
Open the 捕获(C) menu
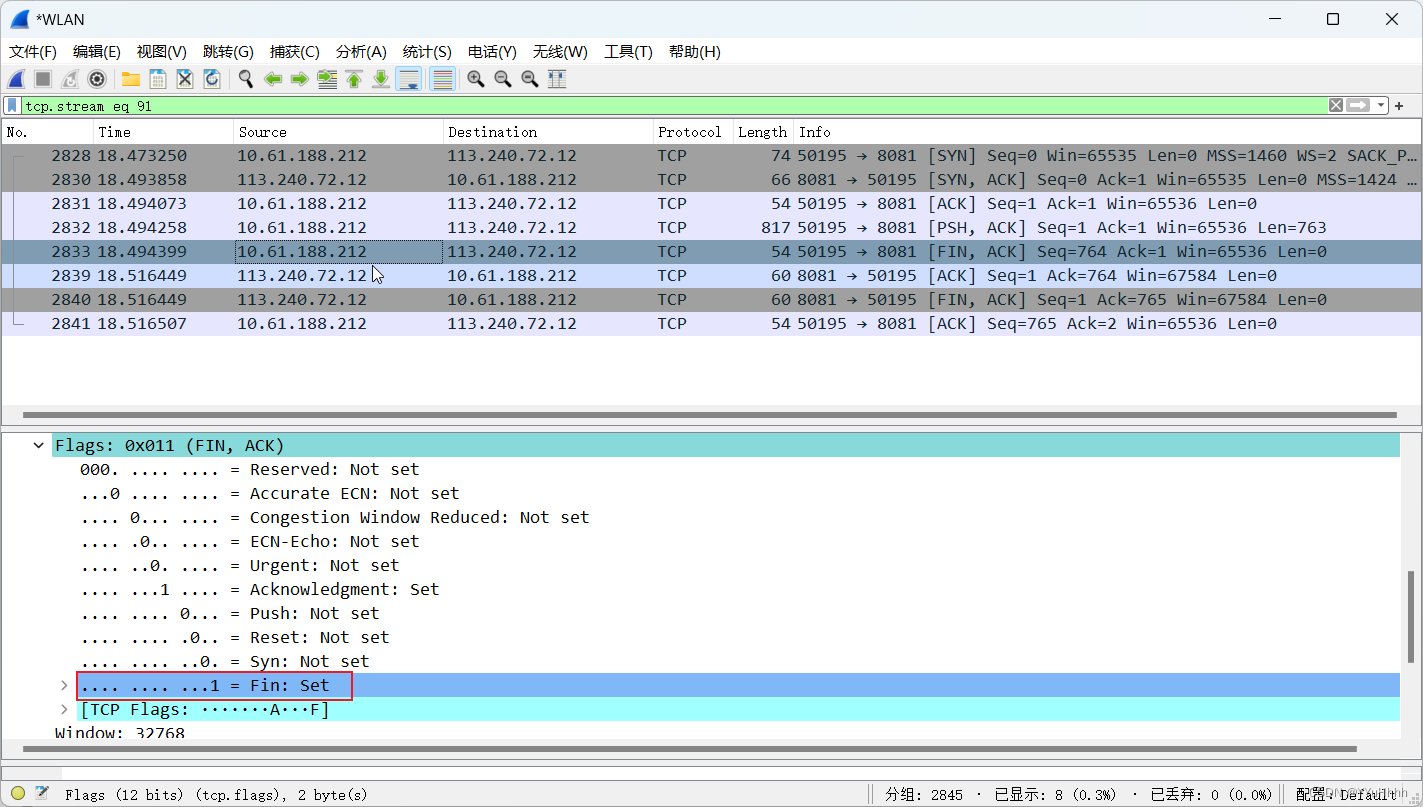[295, 52]
